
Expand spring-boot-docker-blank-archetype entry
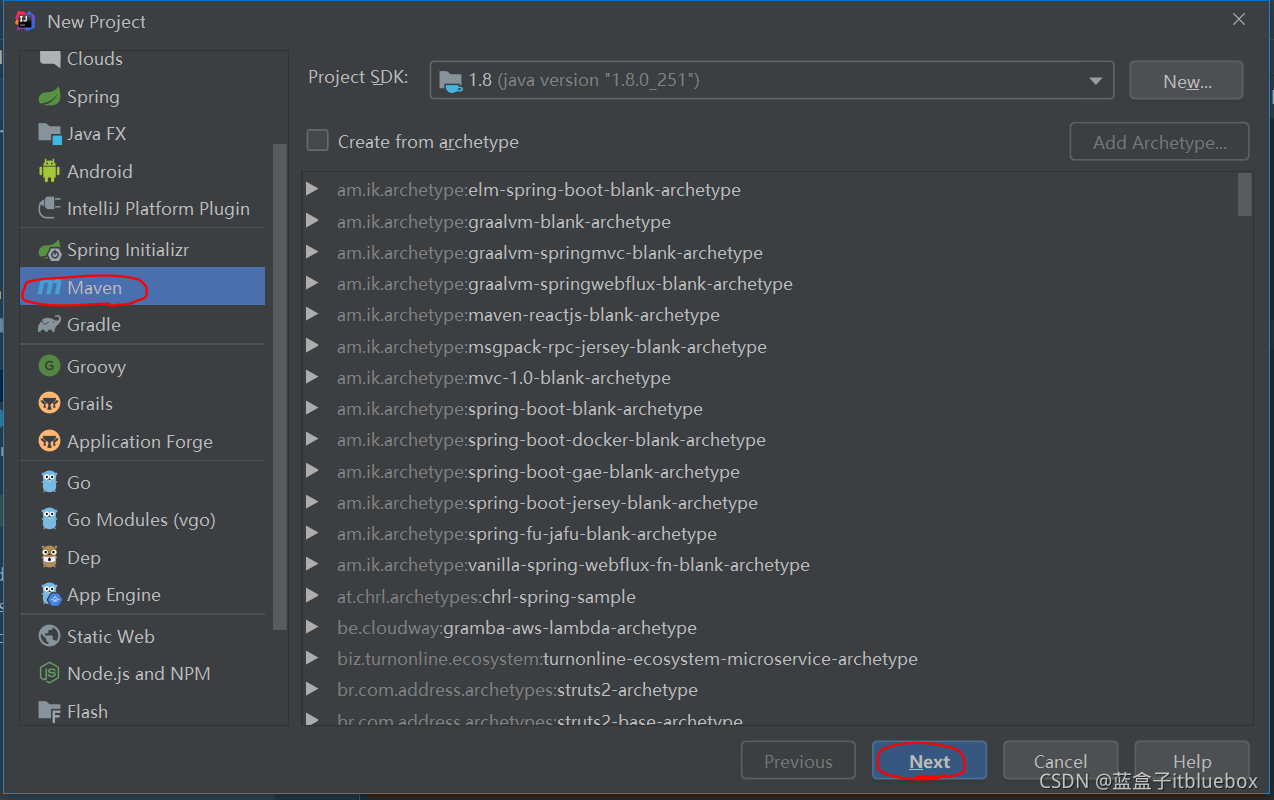pyautogui.click(x=312, y=439)
